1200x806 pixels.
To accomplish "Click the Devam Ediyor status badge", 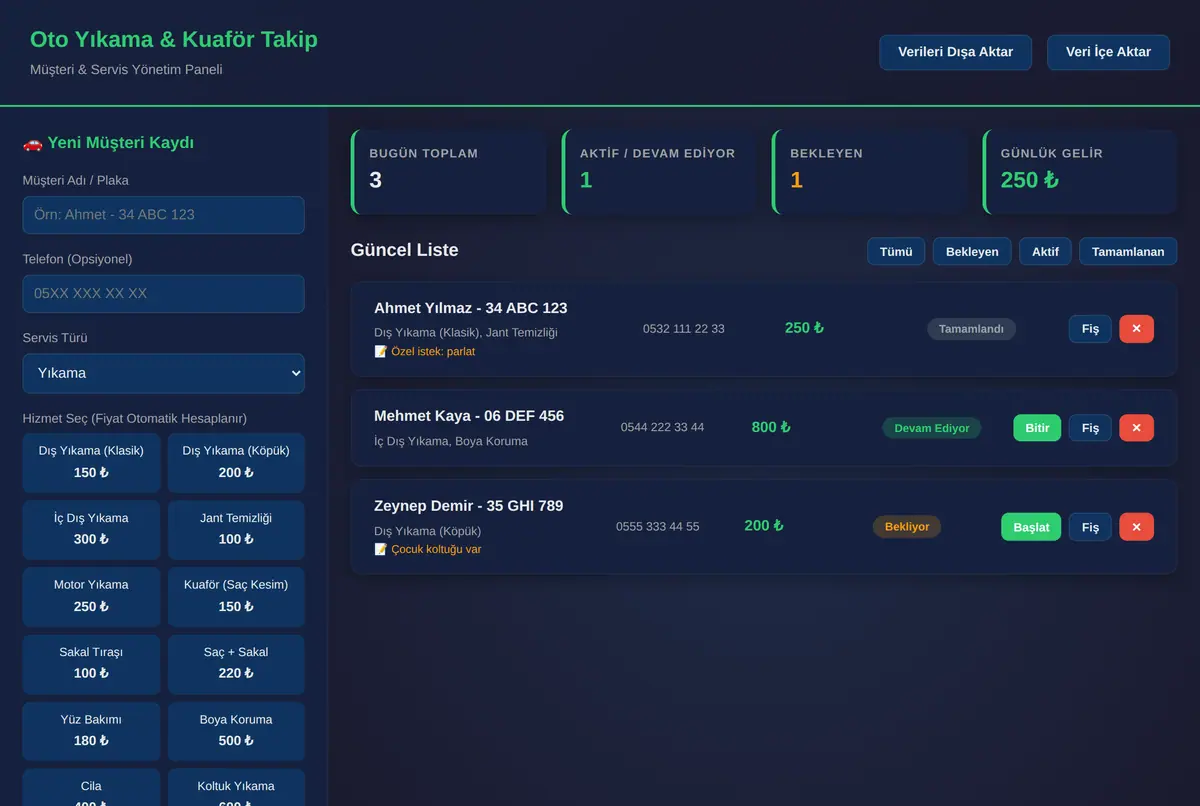I will (932, 428).
